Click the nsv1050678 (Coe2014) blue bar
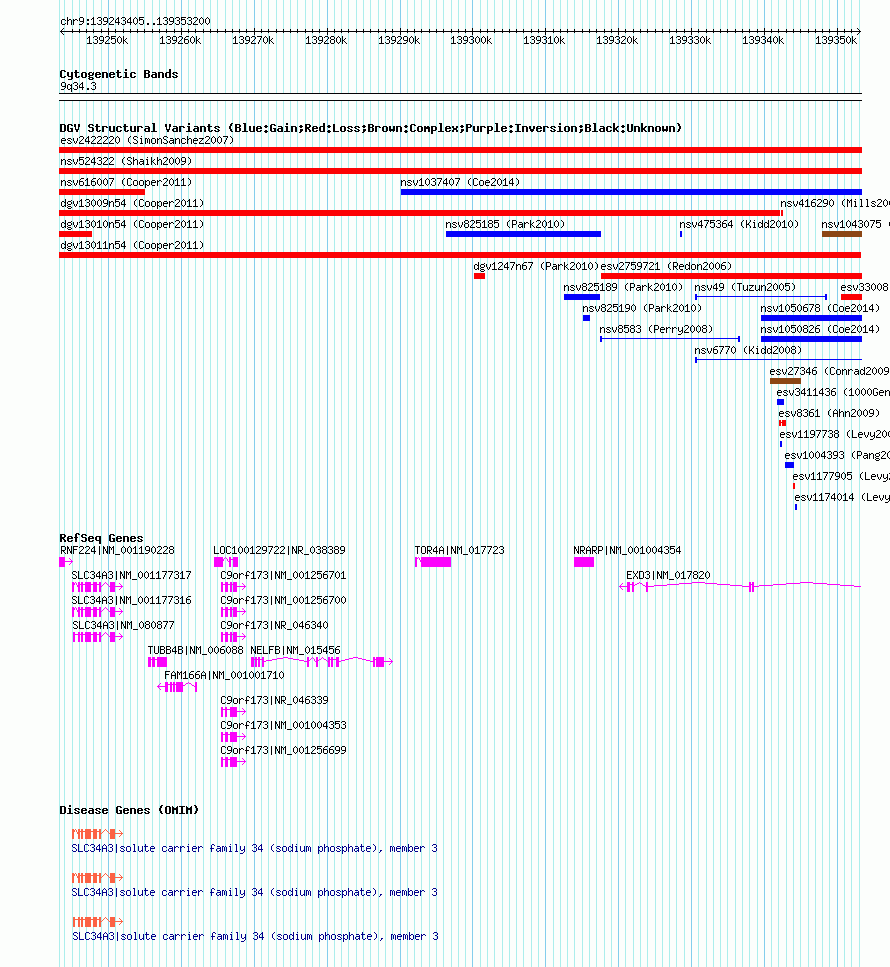This screenshot has height=967, width=890. pyautogui.click(x=811, y=318)
